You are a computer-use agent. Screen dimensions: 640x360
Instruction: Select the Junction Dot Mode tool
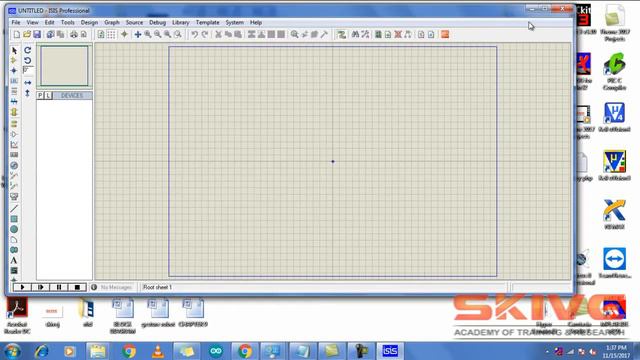[x=14, y=71]
